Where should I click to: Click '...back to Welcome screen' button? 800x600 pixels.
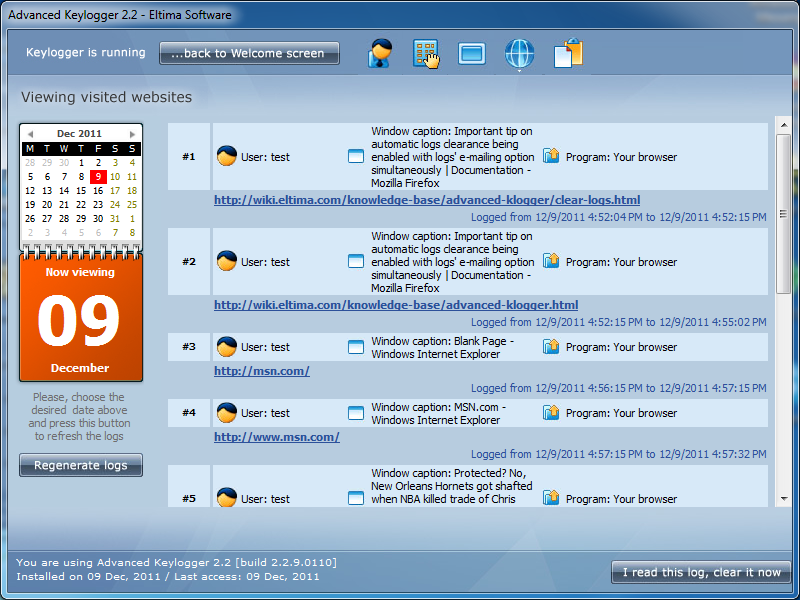[x=249, y=53]
